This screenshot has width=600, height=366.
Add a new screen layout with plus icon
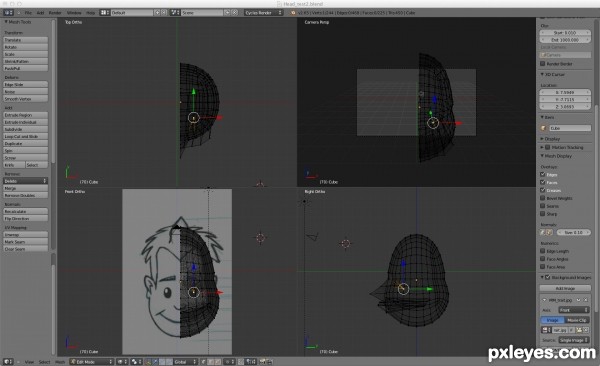pyautogui.click(x=157, y=13)
